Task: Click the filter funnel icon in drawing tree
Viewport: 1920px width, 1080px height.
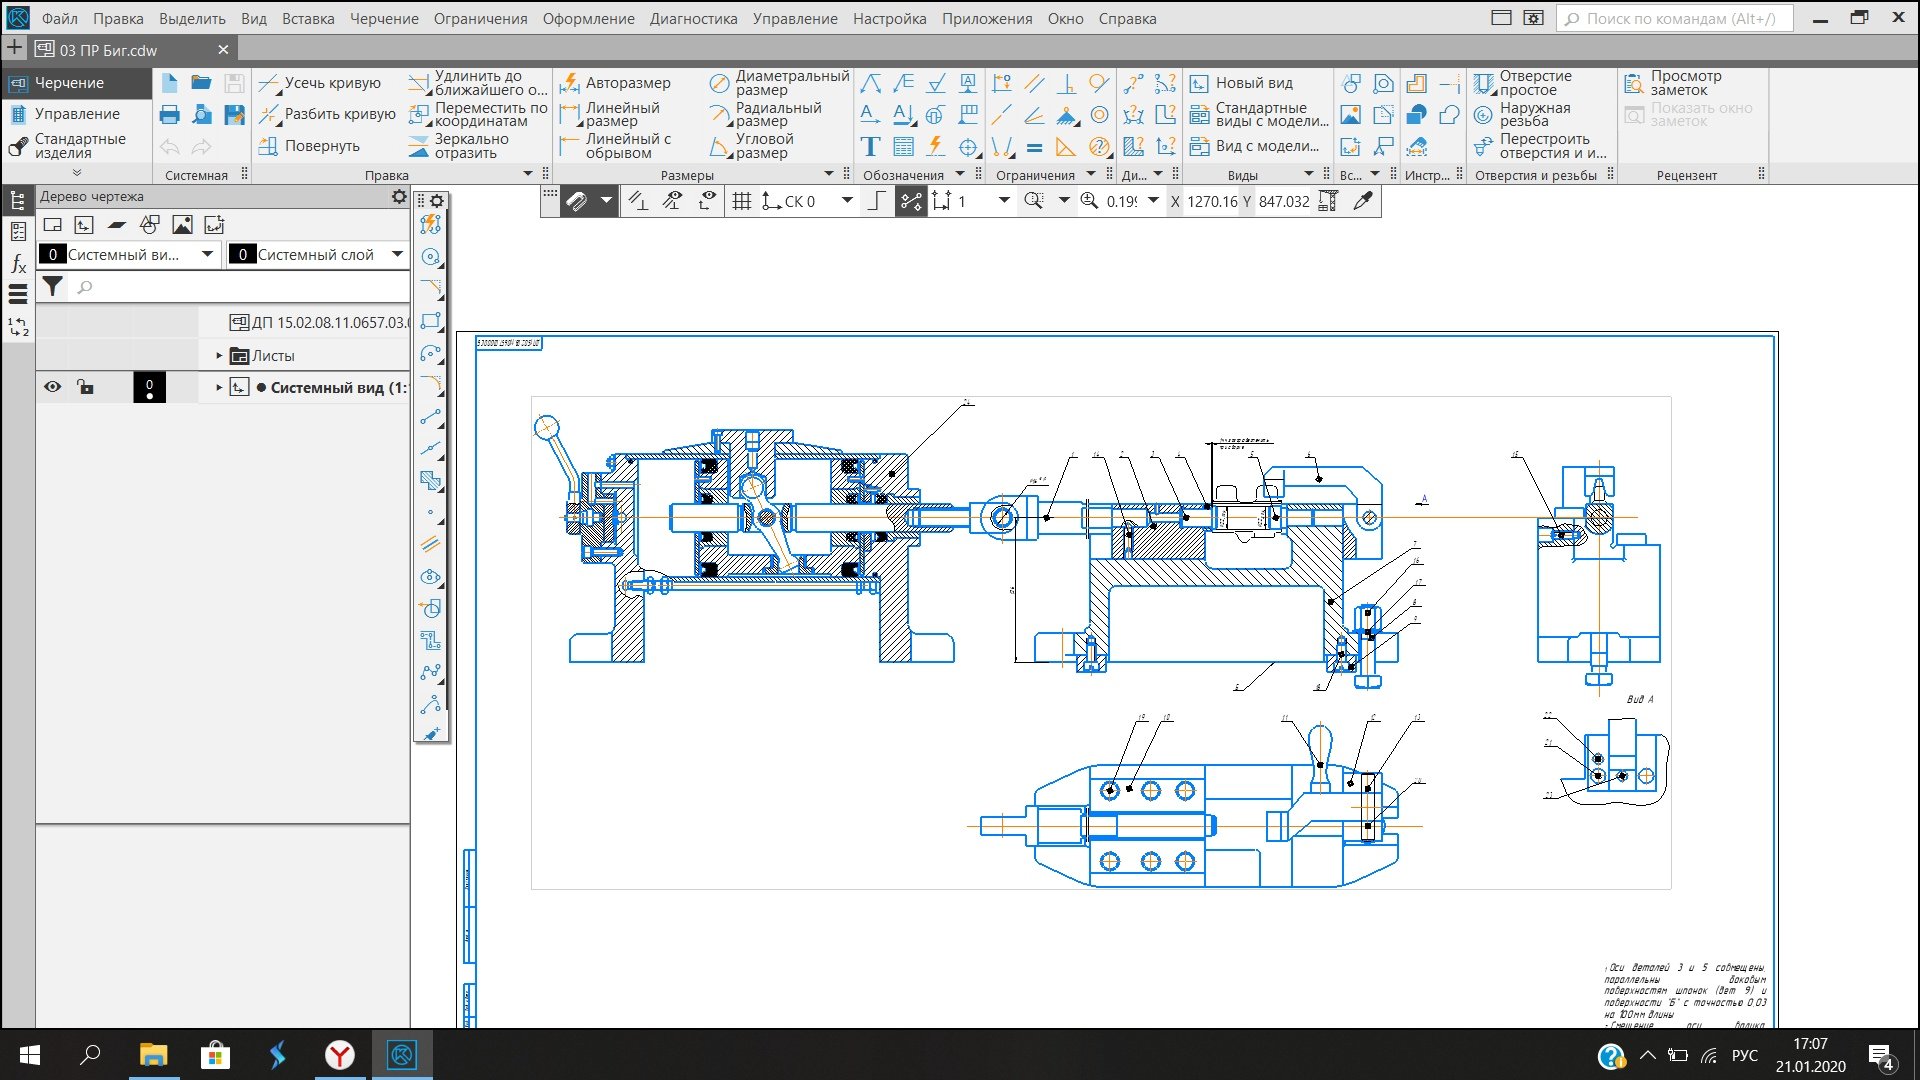Action: coord(53,287)
